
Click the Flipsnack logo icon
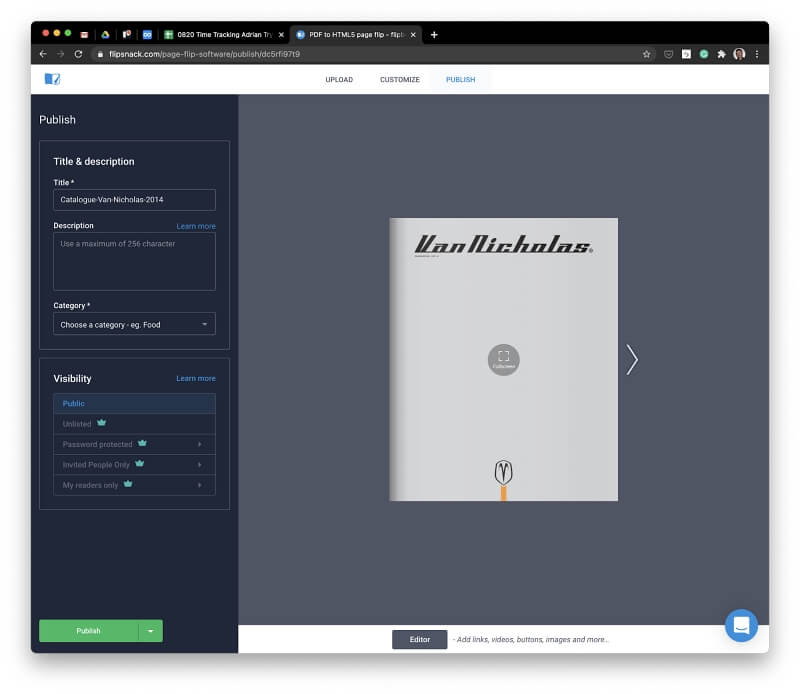[x=53, y=79]
